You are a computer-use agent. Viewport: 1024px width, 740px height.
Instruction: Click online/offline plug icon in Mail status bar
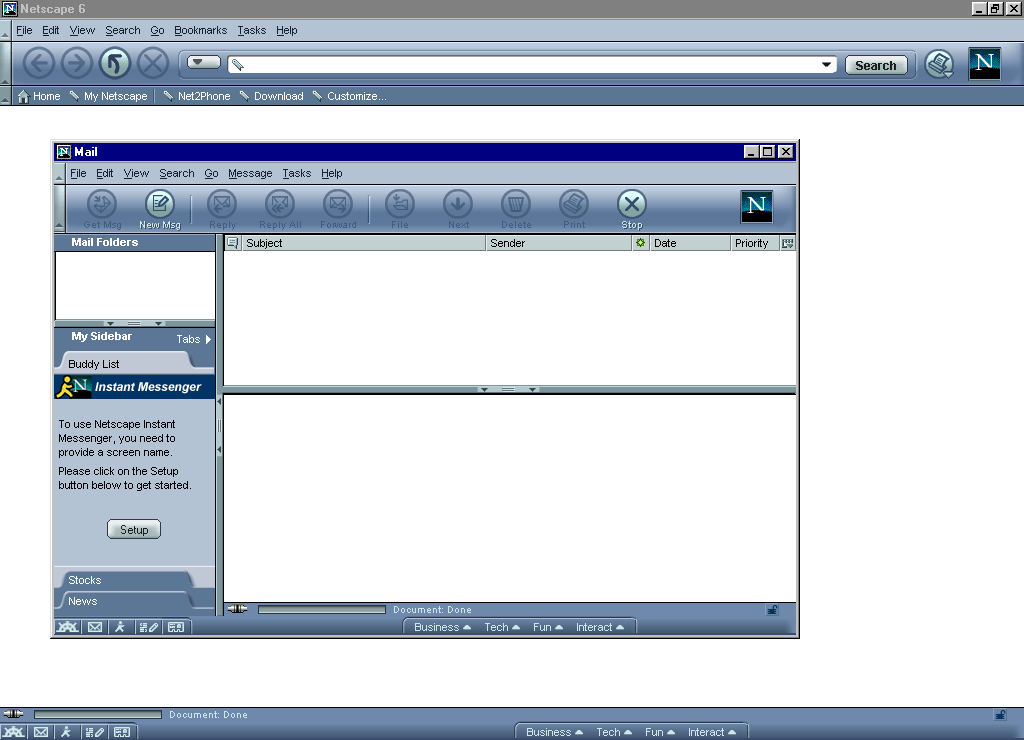point(237,609)
